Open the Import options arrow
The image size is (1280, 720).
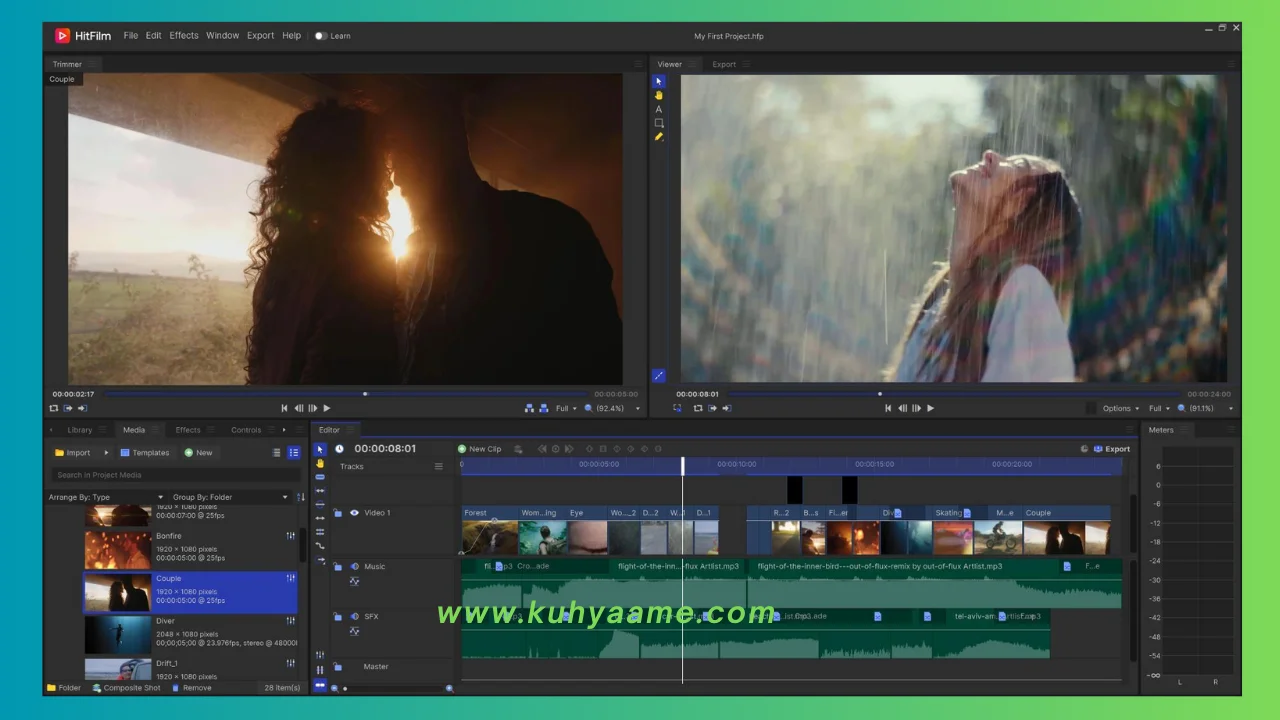tap(106, 453)
